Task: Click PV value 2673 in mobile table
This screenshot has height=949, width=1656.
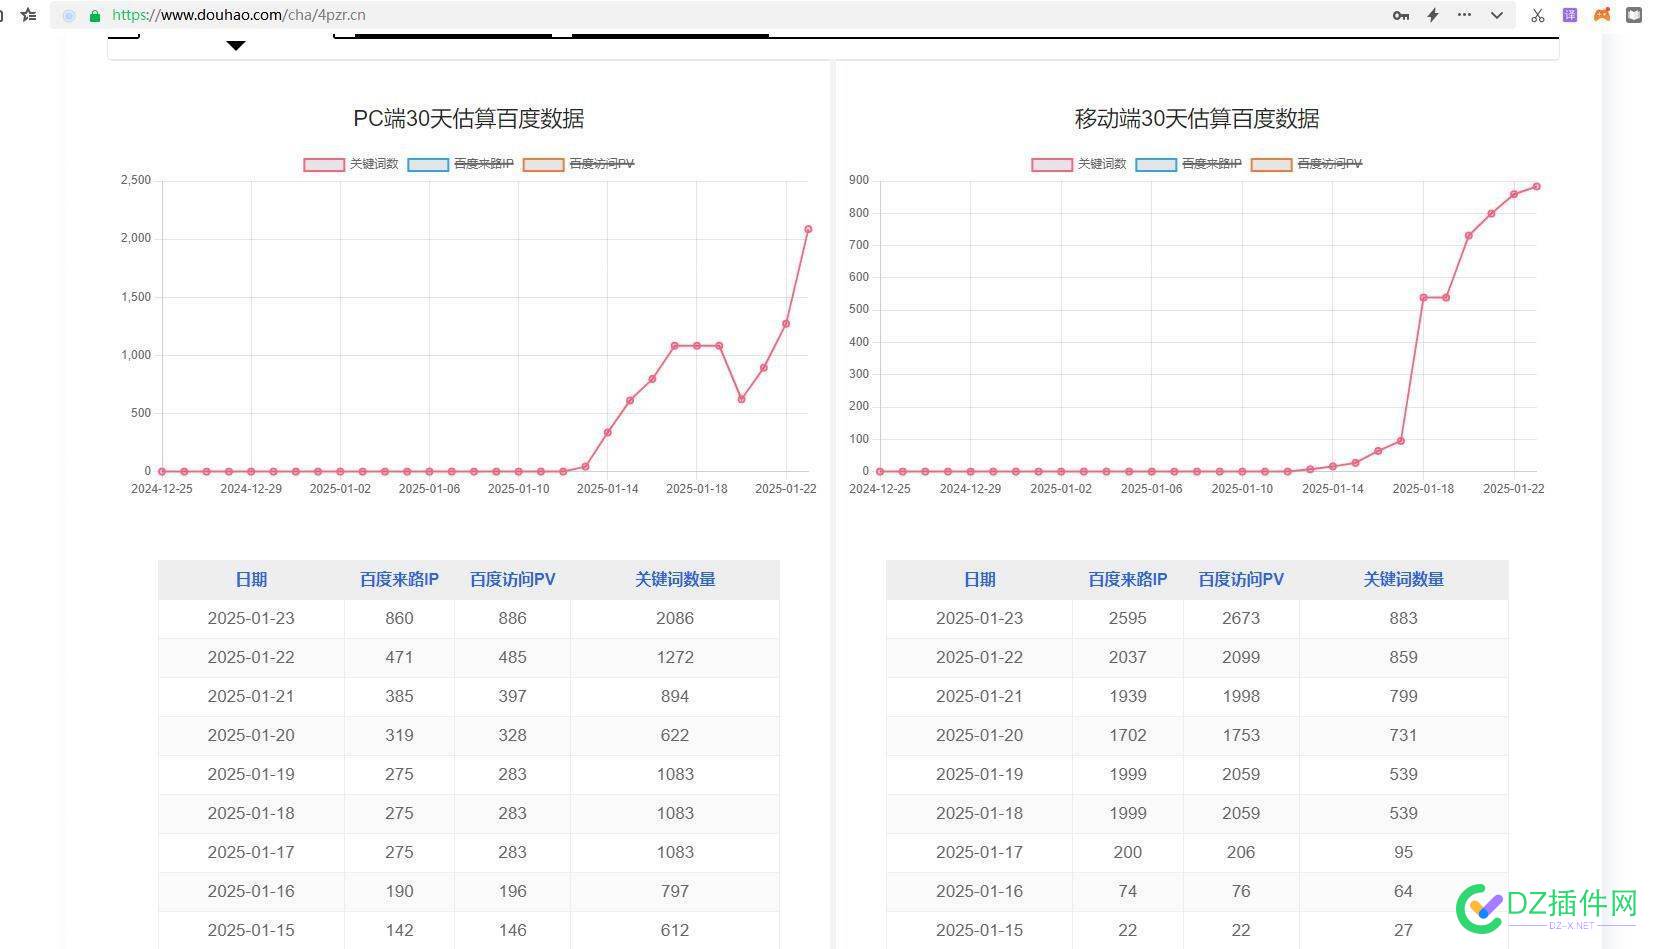Action: (x=1241, y=618)
